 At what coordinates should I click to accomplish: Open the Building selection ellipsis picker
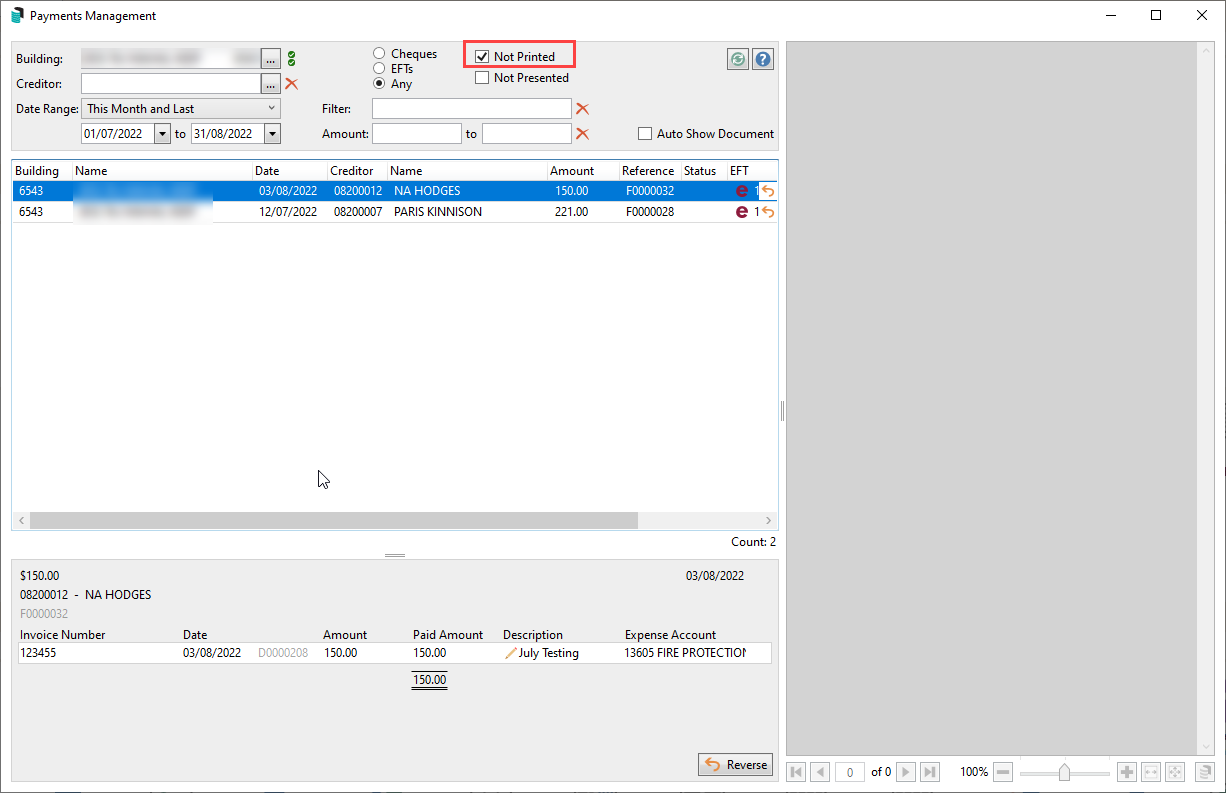[270, 58]
